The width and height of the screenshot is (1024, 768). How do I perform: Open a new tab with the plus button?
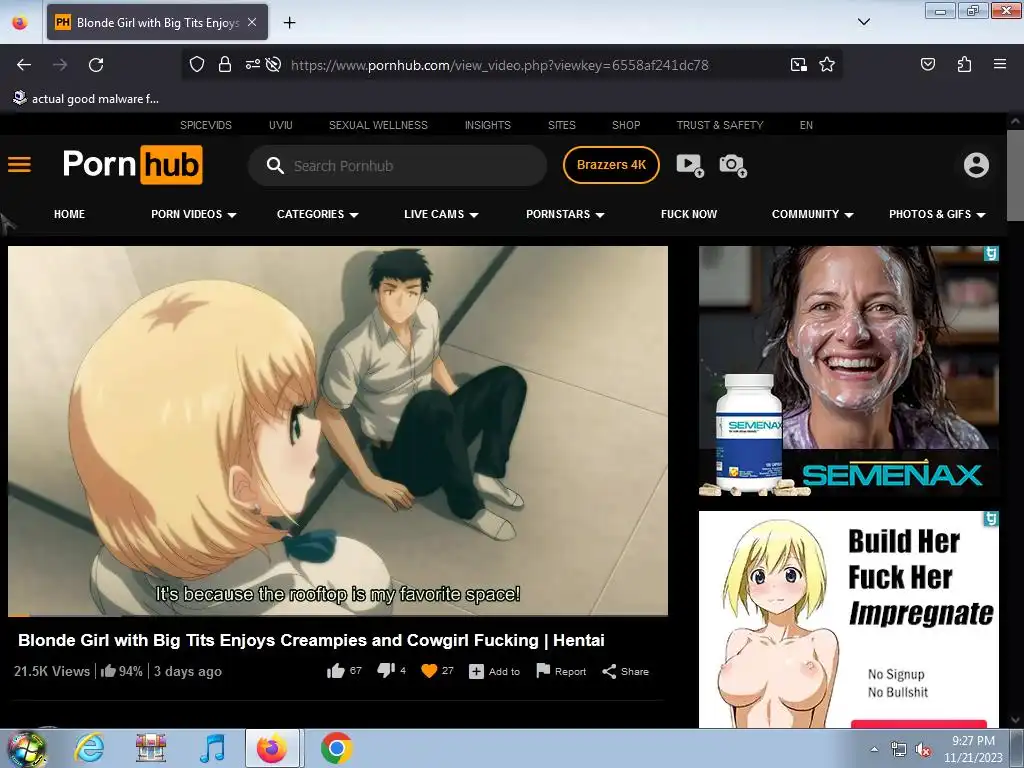[289, 22]
